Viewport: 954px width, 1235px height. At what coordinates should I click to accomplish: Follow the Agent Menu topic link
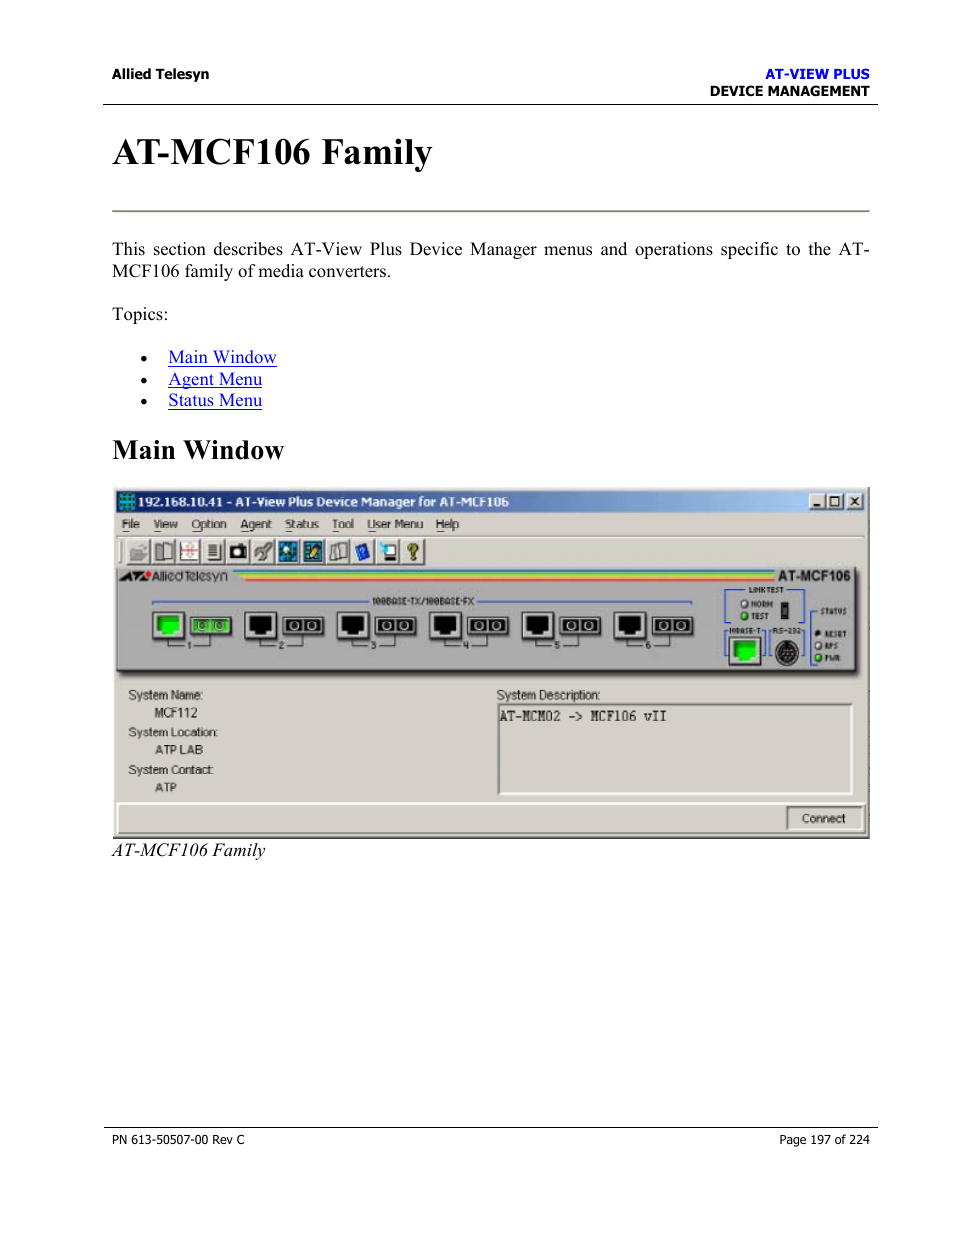[x=215, y=379]
